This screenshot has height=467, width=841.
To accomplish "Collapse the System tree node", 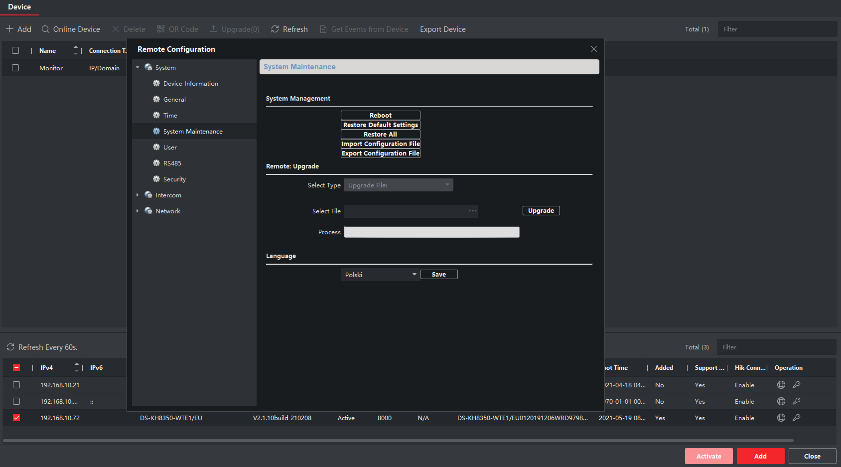I will [x=138, y=67].
